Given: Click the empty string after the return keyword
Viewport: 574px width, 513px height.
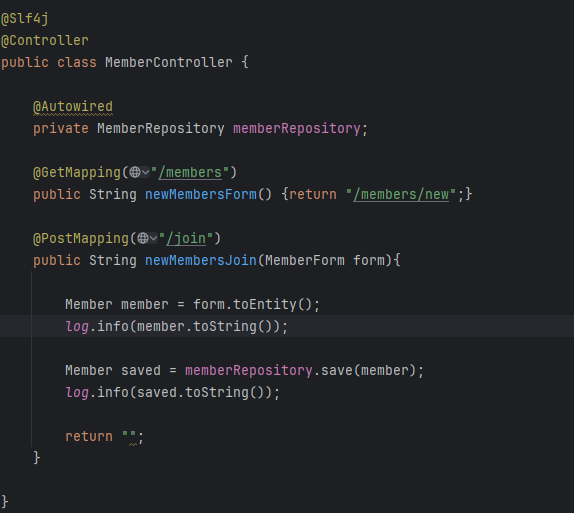Looking at the screenshot, I should pyautogui.click(x=129, y=436).
